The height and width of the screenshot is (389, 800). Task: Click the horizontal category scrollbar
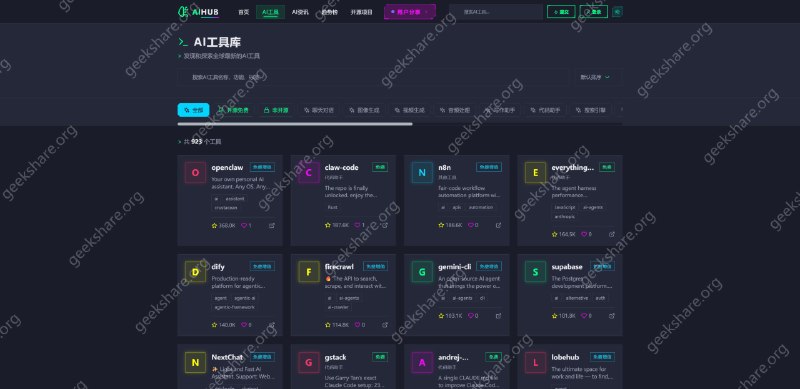(295, 124)
